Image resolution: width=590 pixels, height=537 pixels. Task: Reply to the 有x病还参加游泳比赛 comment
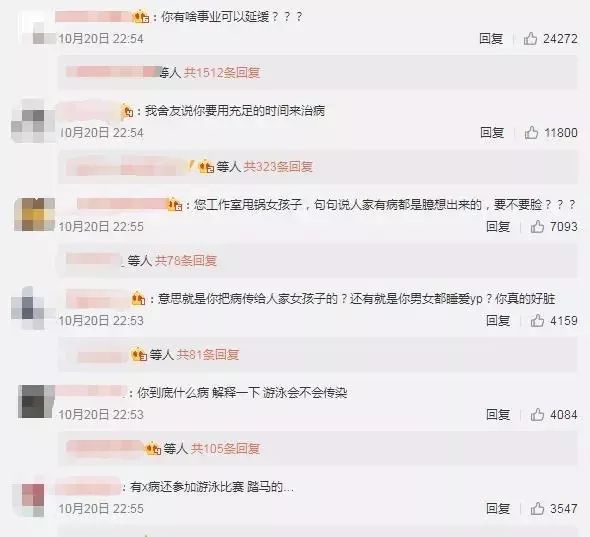498,508
